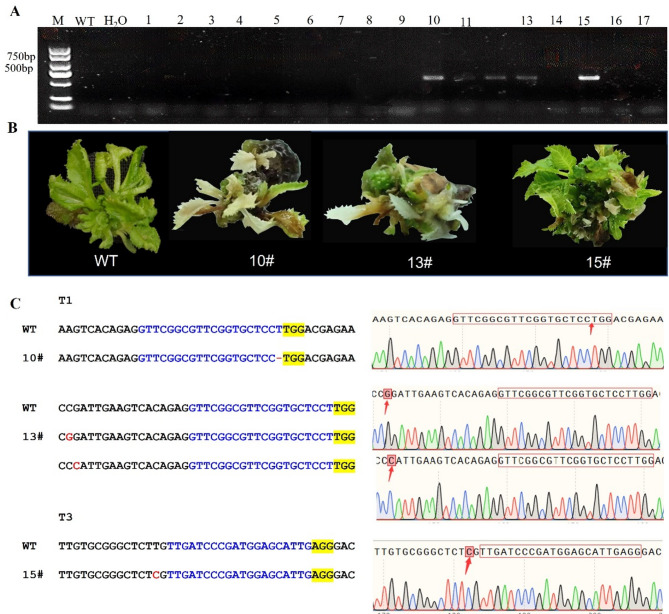The image size is (669, 614).
Task: Select the 10# albino plant photo
Action: [x=241, y=188]
